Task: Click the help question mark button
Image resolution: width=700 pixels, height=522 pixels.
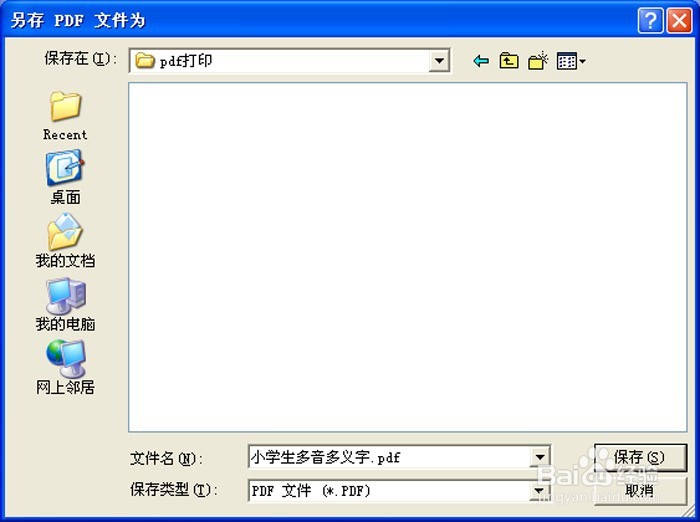Action: 650,21
